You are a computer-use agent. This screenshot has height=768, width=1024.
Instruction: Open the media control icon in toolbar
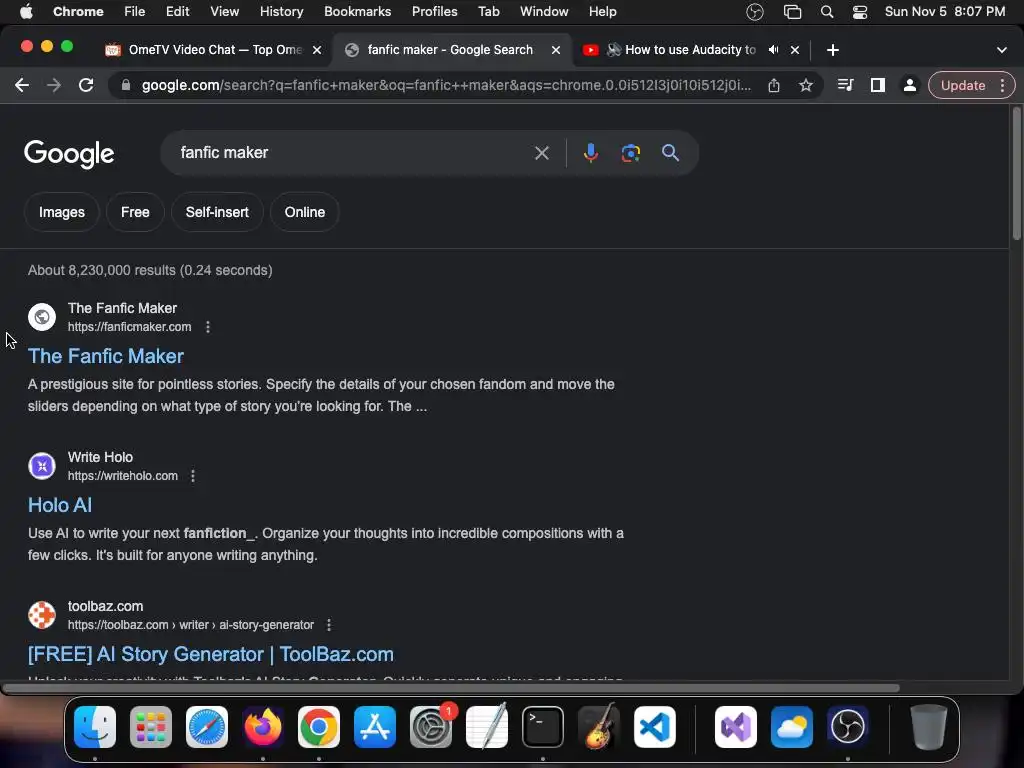[x=846, y=86]
